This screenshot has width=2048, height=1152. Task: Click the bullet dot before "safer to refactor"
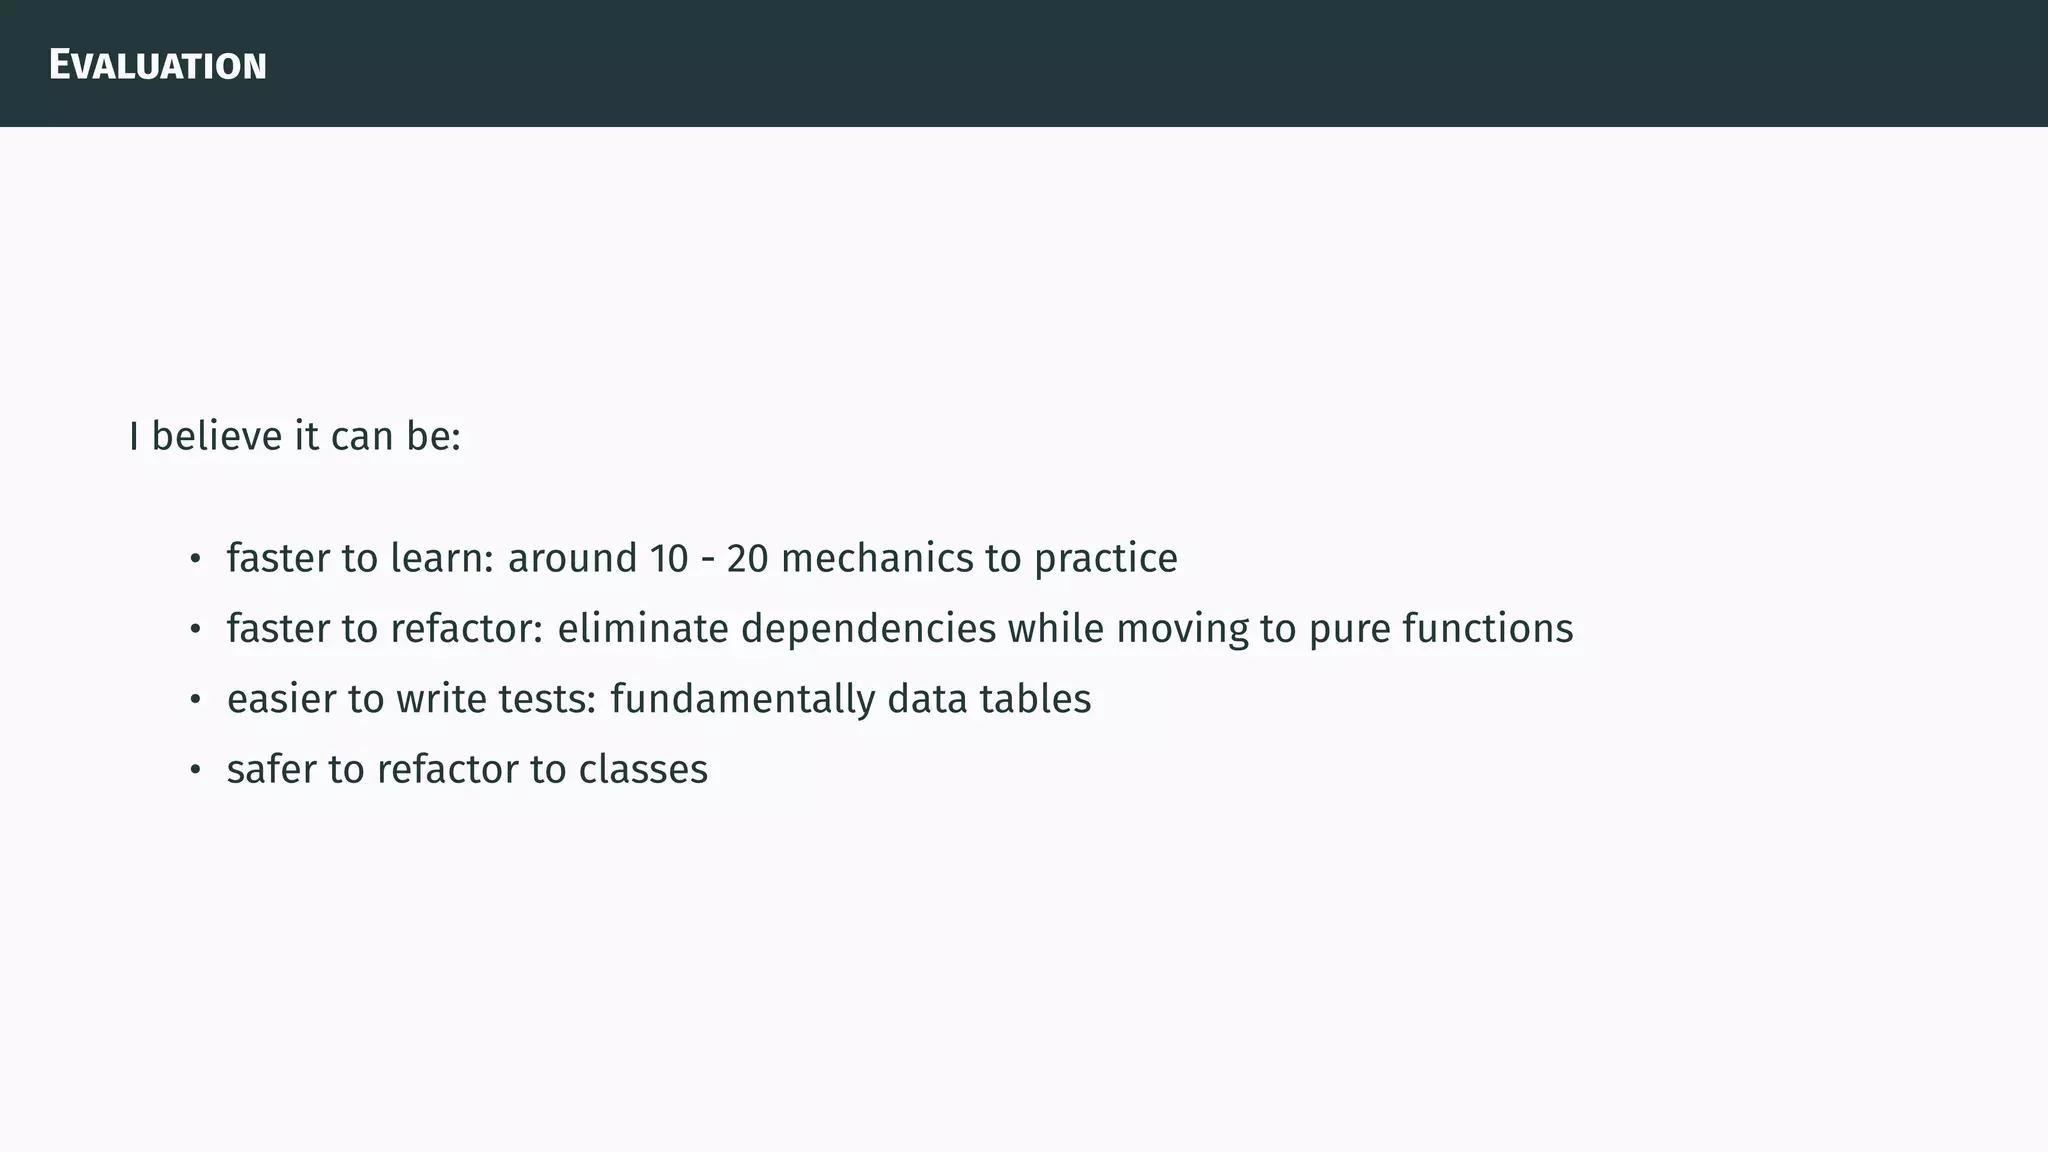coord(196,770)
